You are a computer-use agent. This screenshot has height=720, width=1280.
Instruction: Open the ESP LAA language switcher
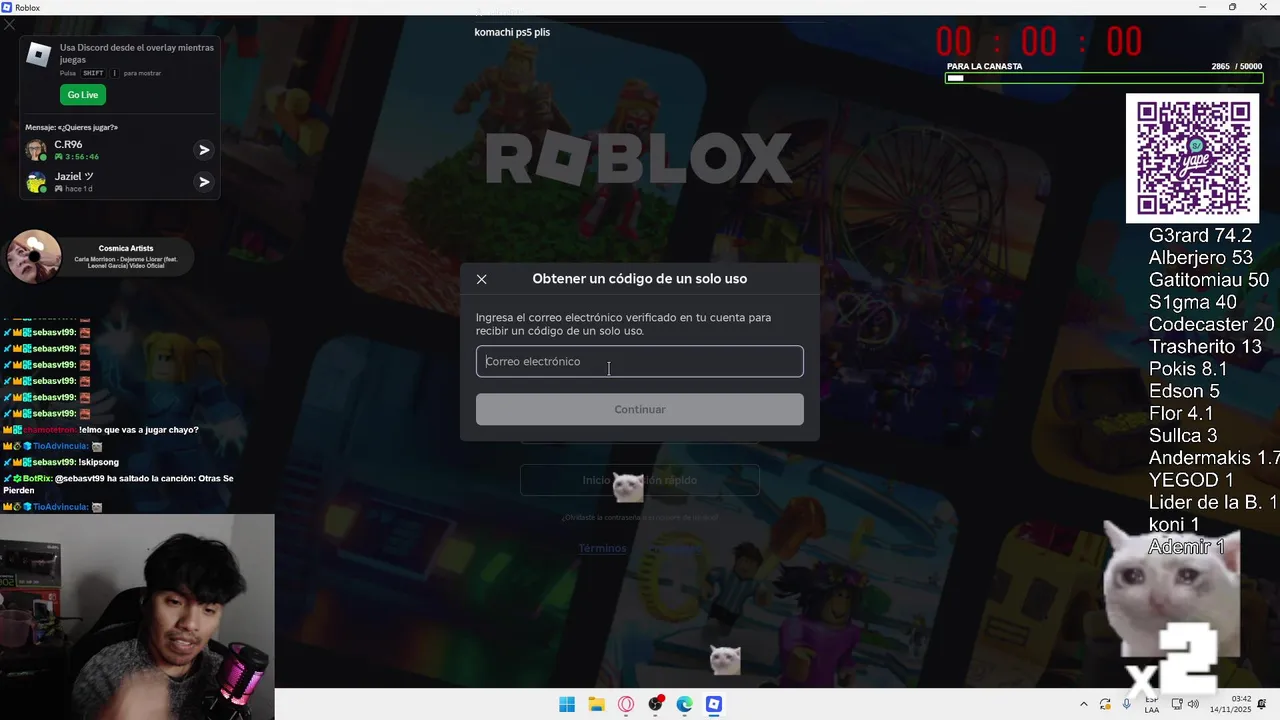[1152, 704]
